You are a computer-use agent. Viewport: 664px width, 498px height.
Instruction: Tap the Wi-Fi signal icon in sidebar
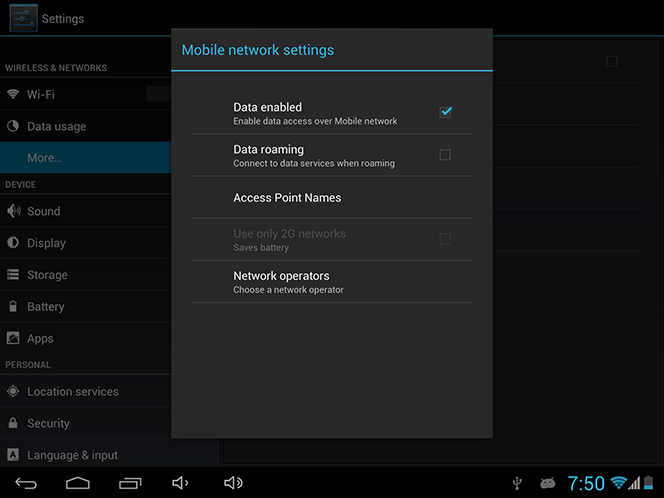13,94
